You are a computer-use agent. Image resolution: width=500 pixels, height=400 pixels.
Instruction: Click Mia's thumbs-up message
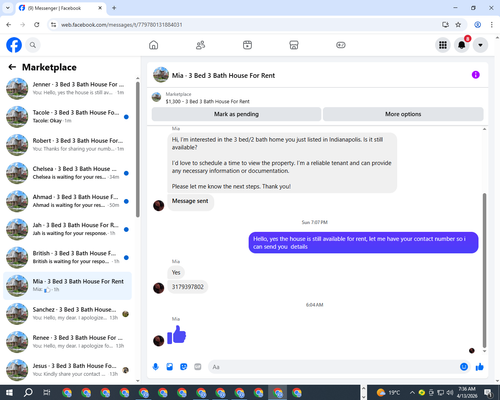[x=177, y=335]
